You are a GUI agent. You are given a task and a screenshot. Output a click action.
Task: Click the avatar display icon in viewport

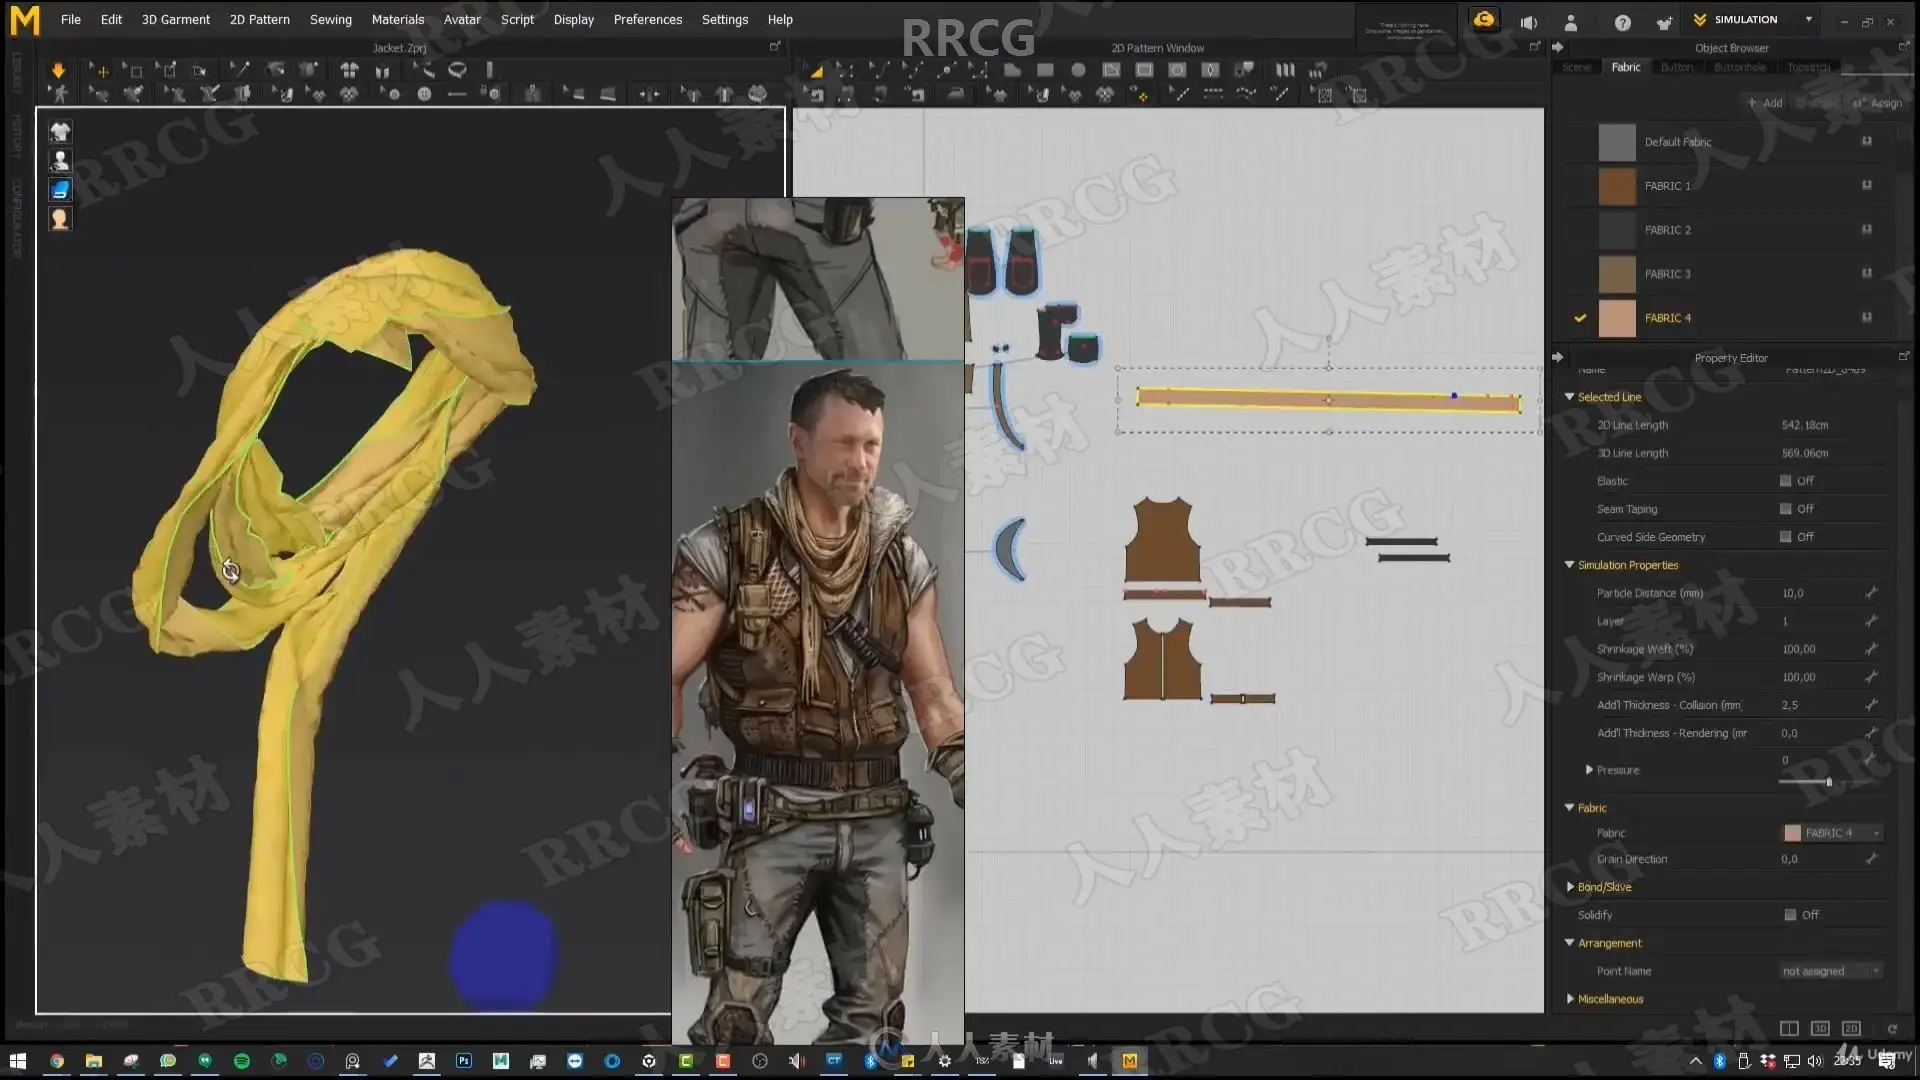[60, 161]
